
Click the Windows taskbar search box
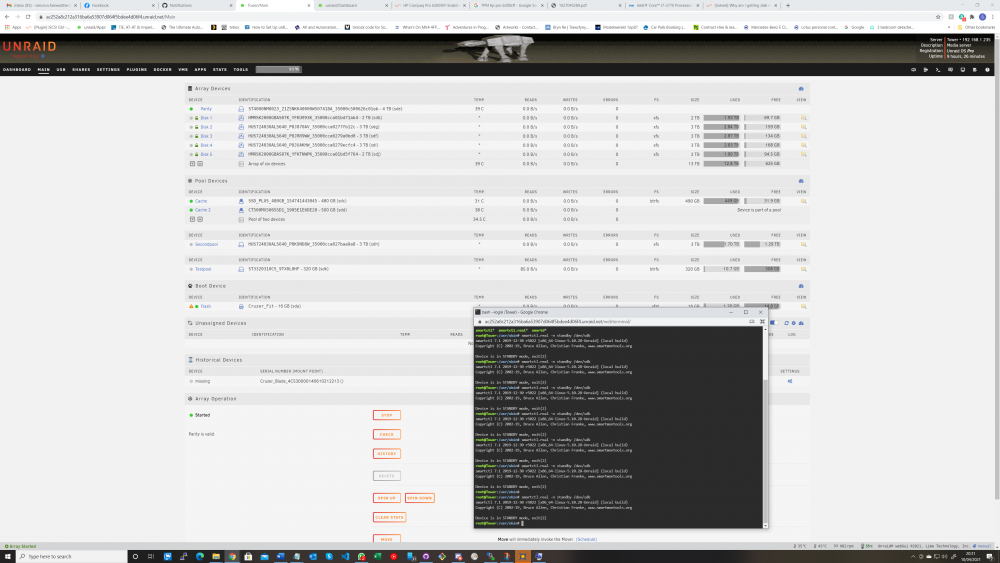[x=71, y=557]
